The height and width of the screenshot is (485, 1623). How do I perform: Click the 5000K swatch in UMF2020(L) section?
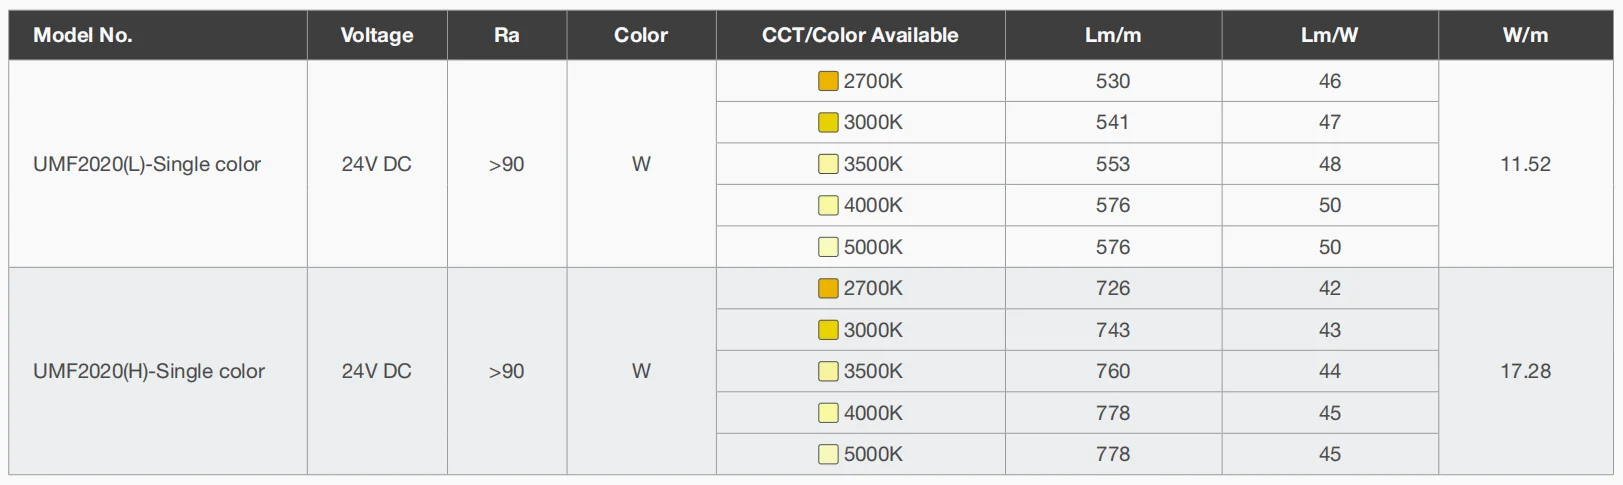point(828,247)
